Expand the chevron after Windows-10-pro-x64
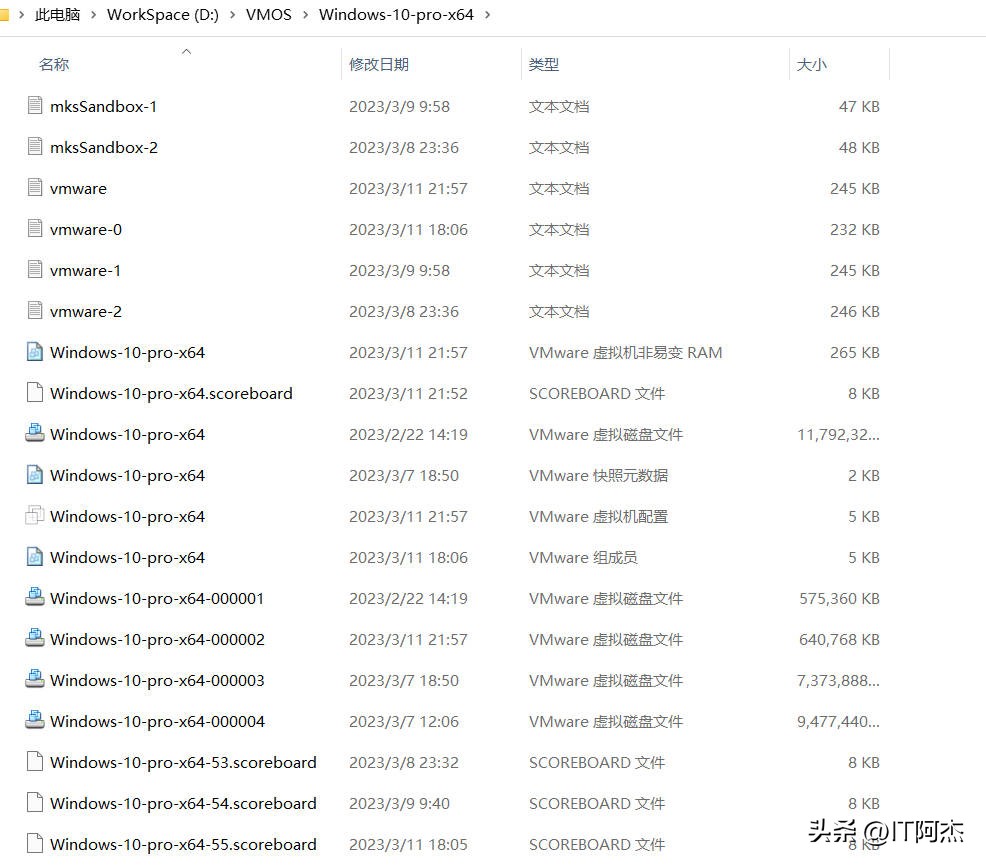 tap(487, 15)
